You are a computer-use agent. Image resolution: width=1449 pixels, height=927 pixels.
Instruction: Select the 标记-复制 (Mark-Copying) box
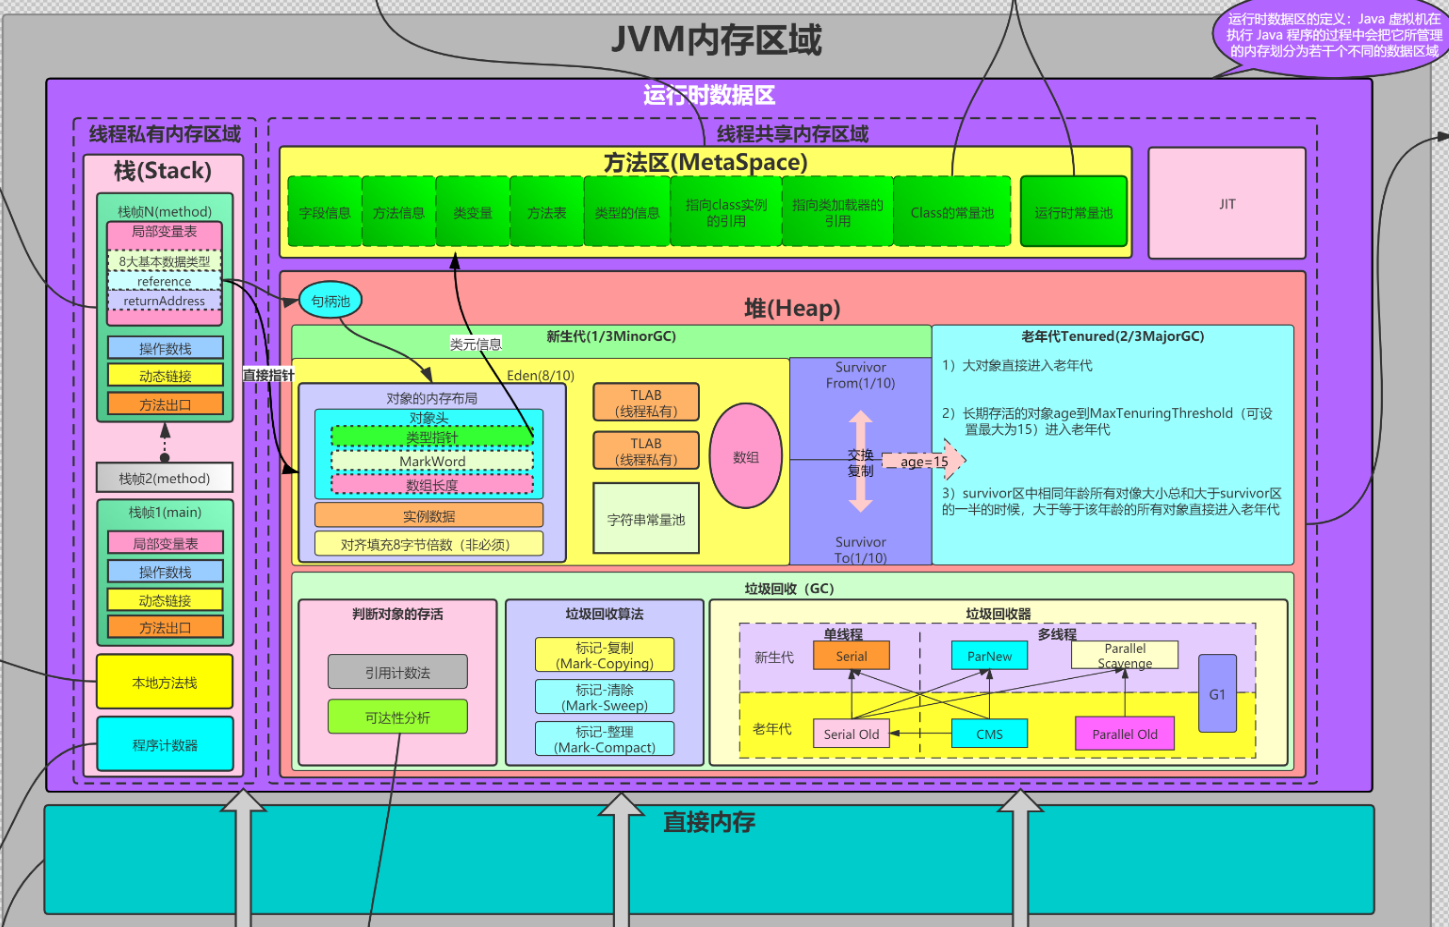pos(605,655)
